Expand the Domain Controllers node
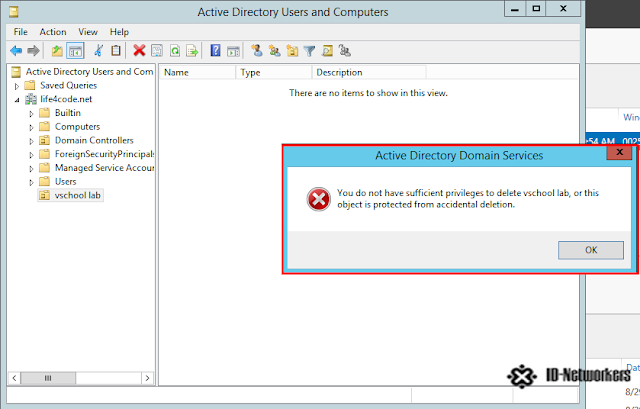 pos(31,141)
